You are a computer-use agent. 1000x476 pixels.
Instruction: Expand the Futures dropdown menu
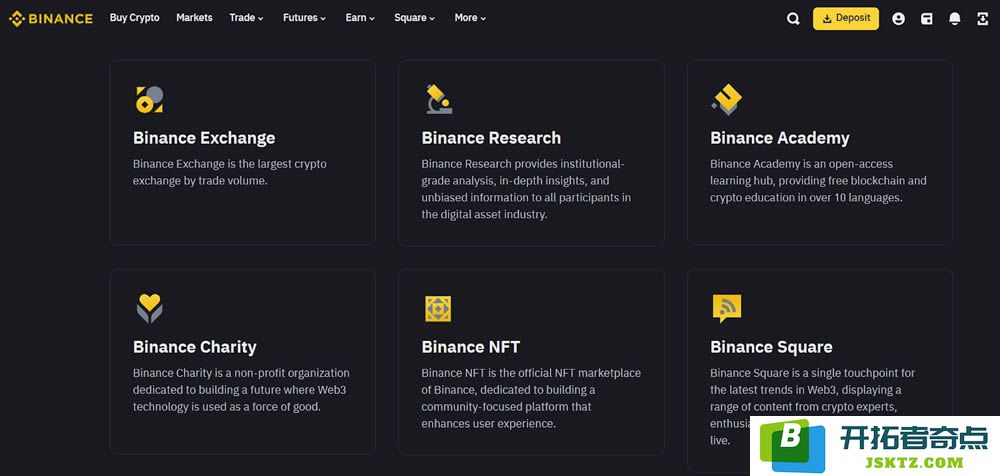click(304, 18)
